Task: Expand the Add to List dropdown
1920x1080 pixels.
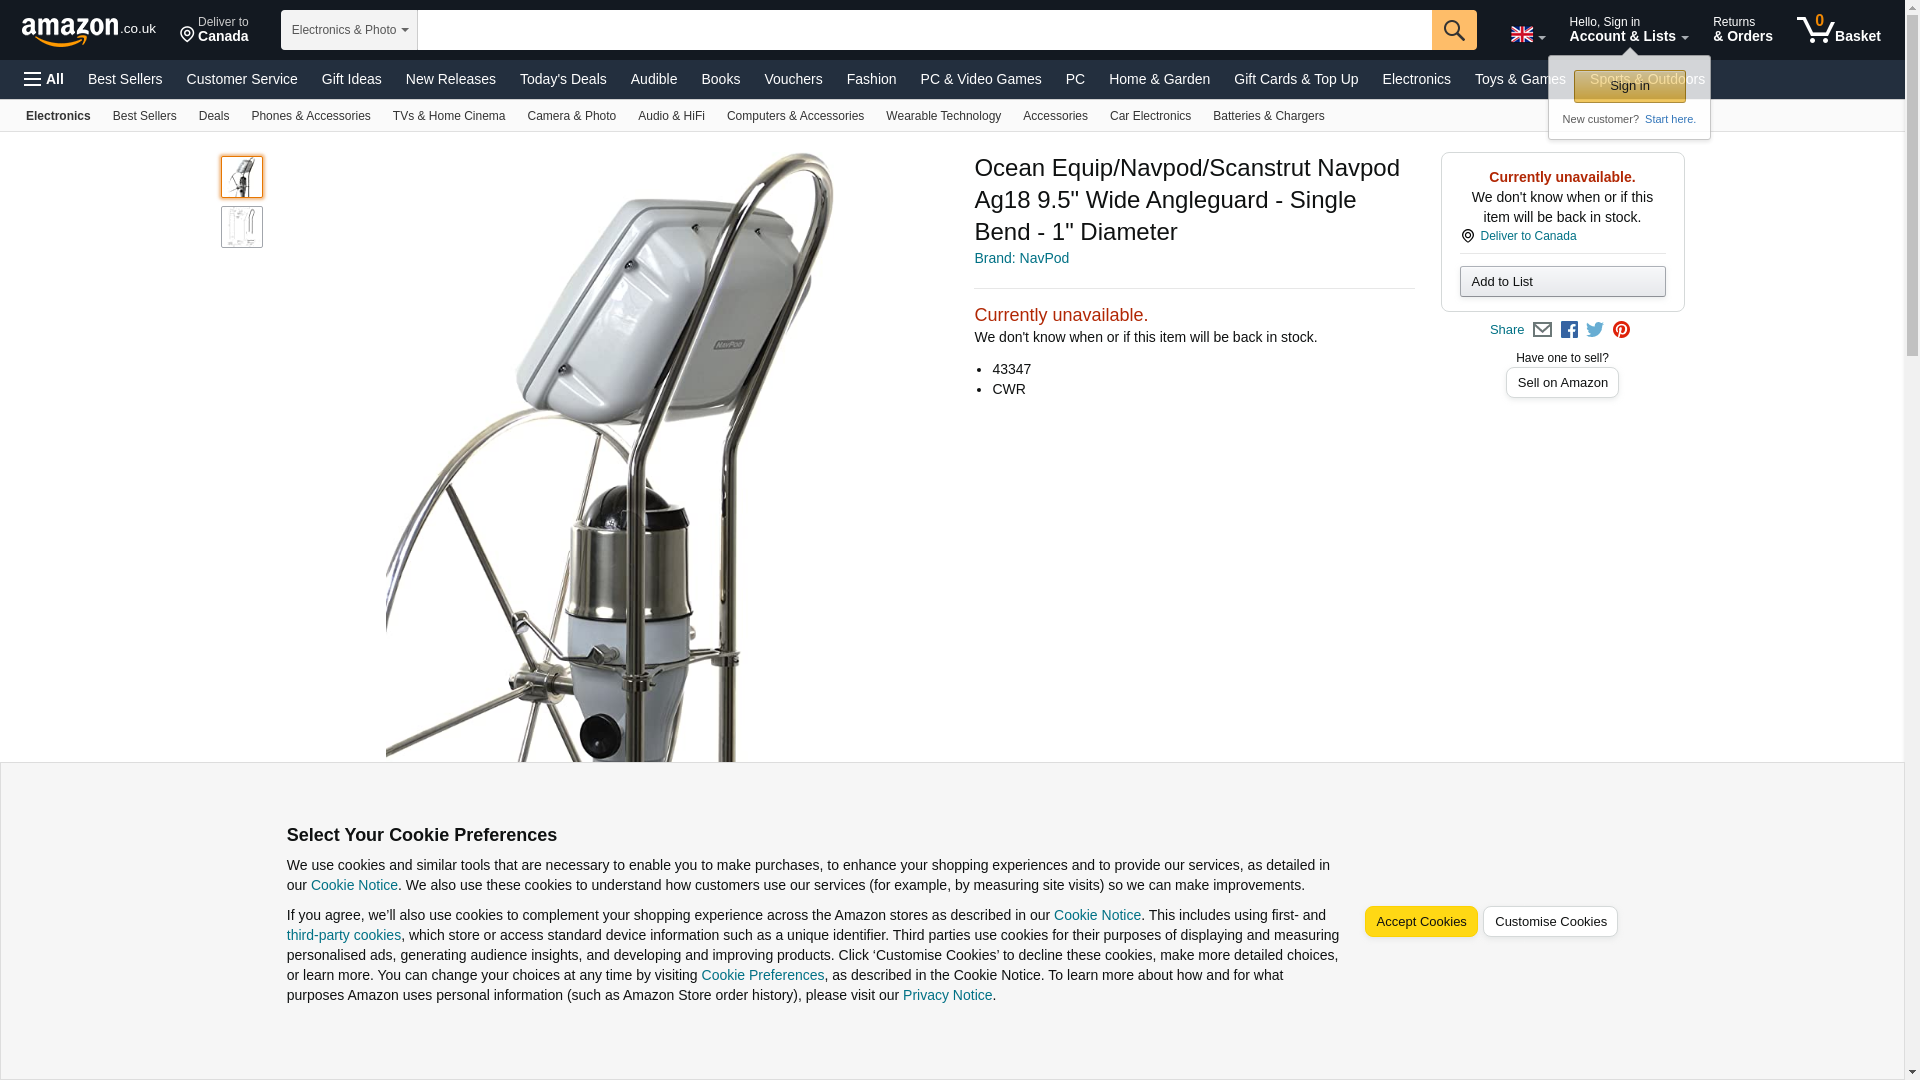Action: tap(1562, 281)
